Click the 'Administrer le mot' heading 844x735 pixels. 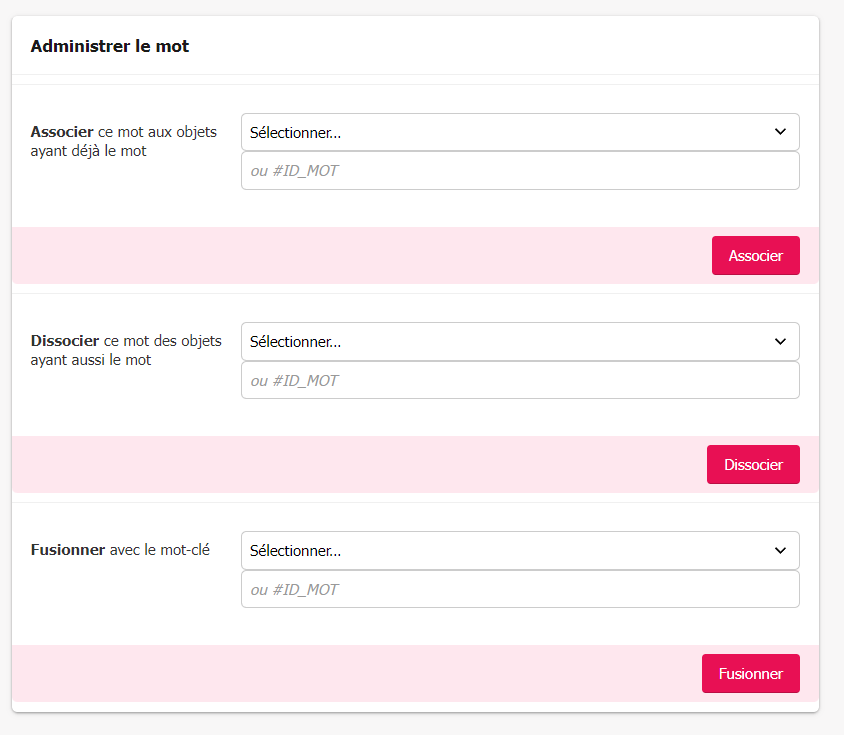[110, 46]
